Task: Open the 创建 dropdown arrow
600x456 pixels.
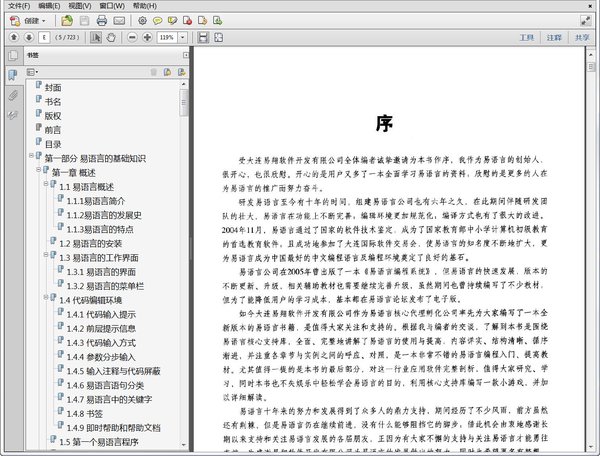Action: [x=44, y=21]
